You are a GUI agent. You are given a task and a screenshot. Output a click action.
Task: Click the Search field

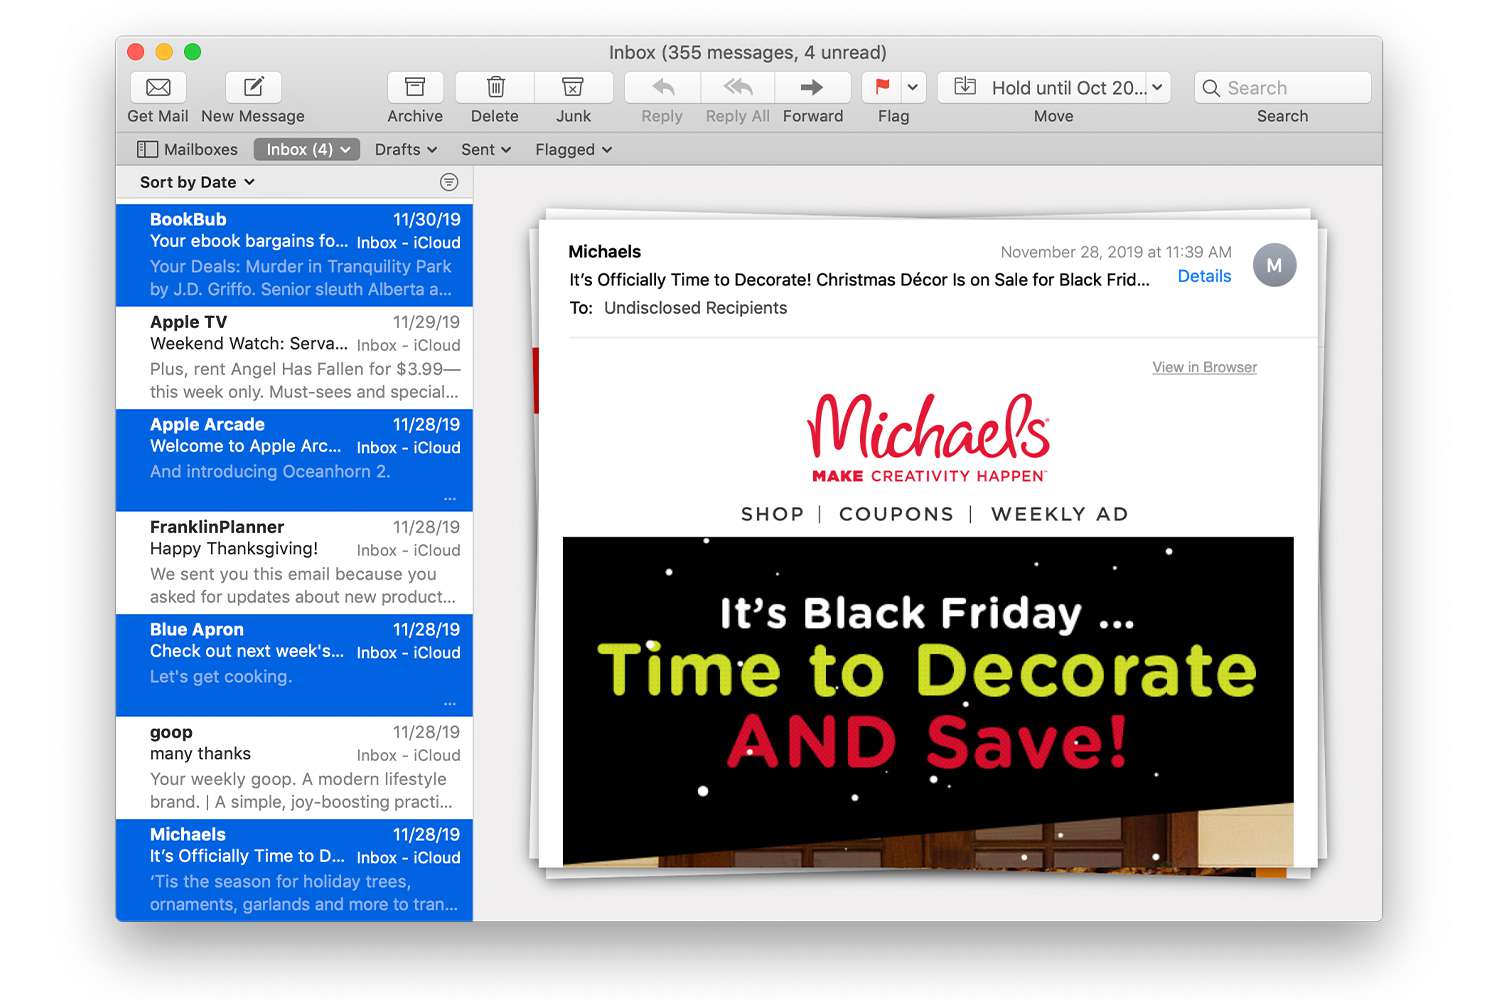(x=1283, y=87)
